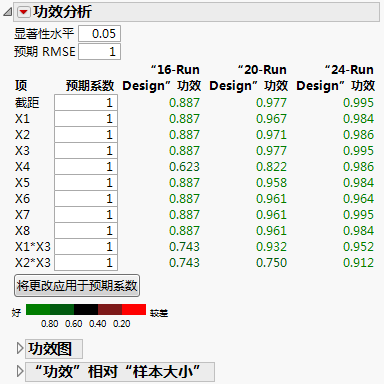Click the X2 20-Run power value 0.971

tap(271, 135)
